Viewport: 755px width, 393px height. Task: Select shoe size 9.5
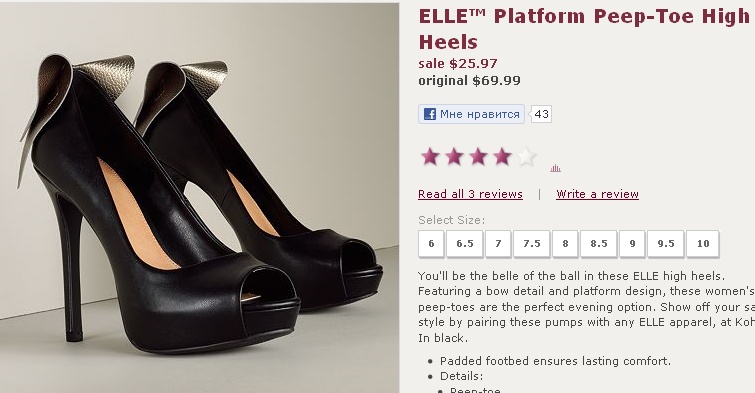tap(665, 244)
